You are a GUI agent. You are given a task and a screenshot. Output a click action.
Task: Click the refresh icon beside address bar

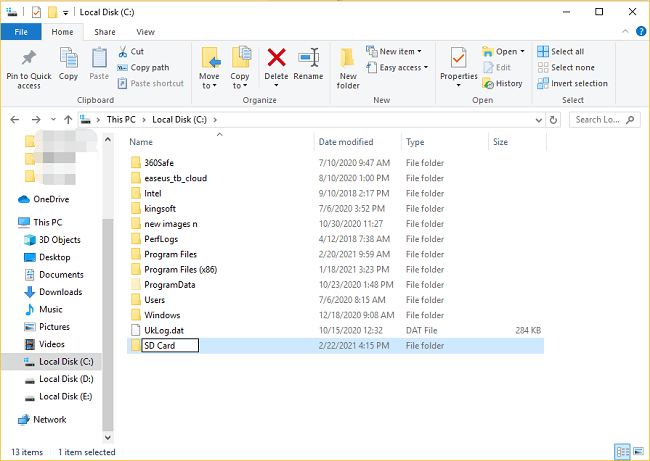coord(553,120)
